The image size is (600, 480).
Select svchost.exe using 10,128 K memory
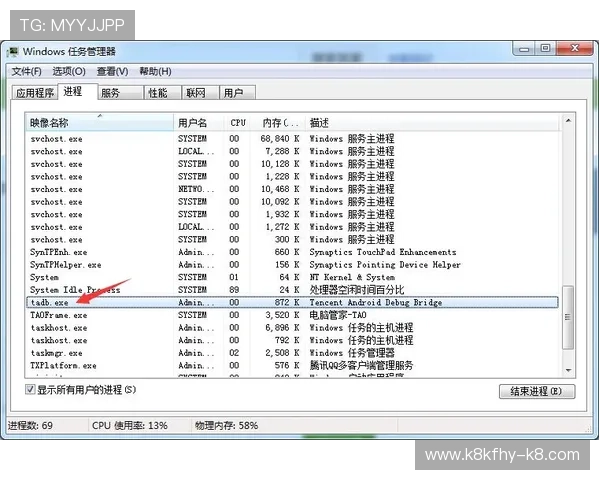point(292,164)
